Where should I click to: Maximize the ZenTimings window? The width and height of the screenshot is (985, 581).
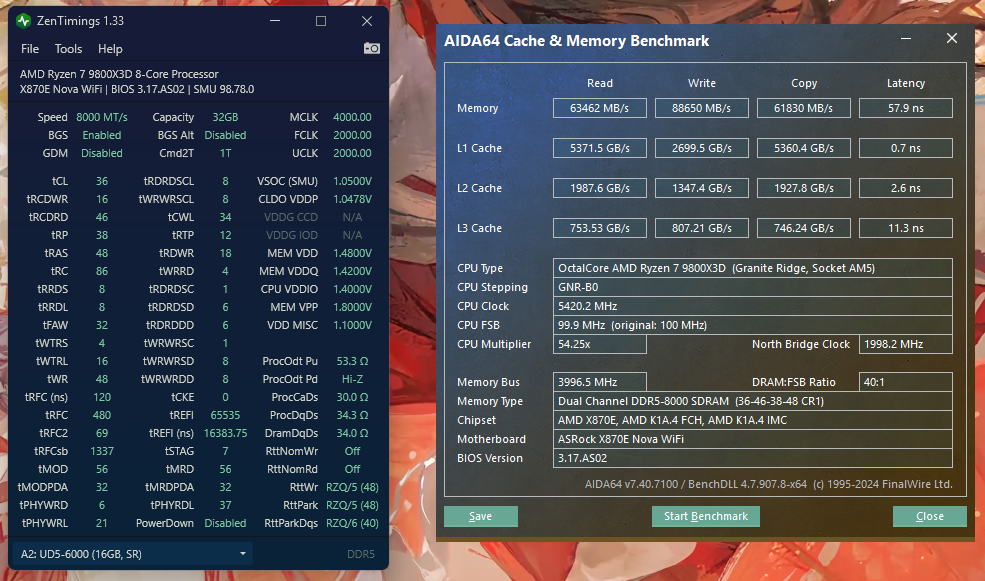coord(321,21)
